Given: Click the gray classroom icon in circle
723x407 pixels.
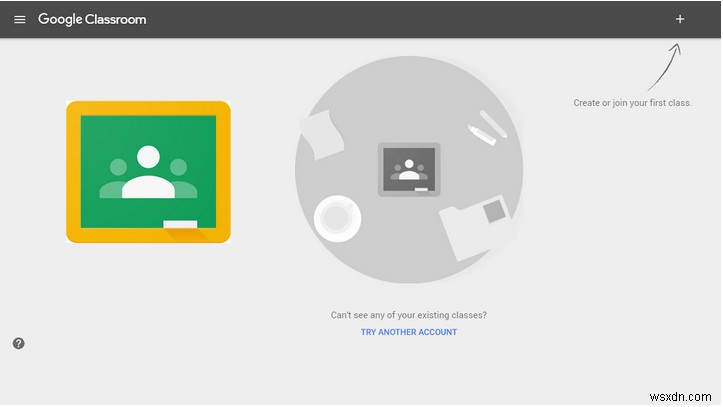Looking at the screenshot, I should pyautogui.click(x=409, y=170).
